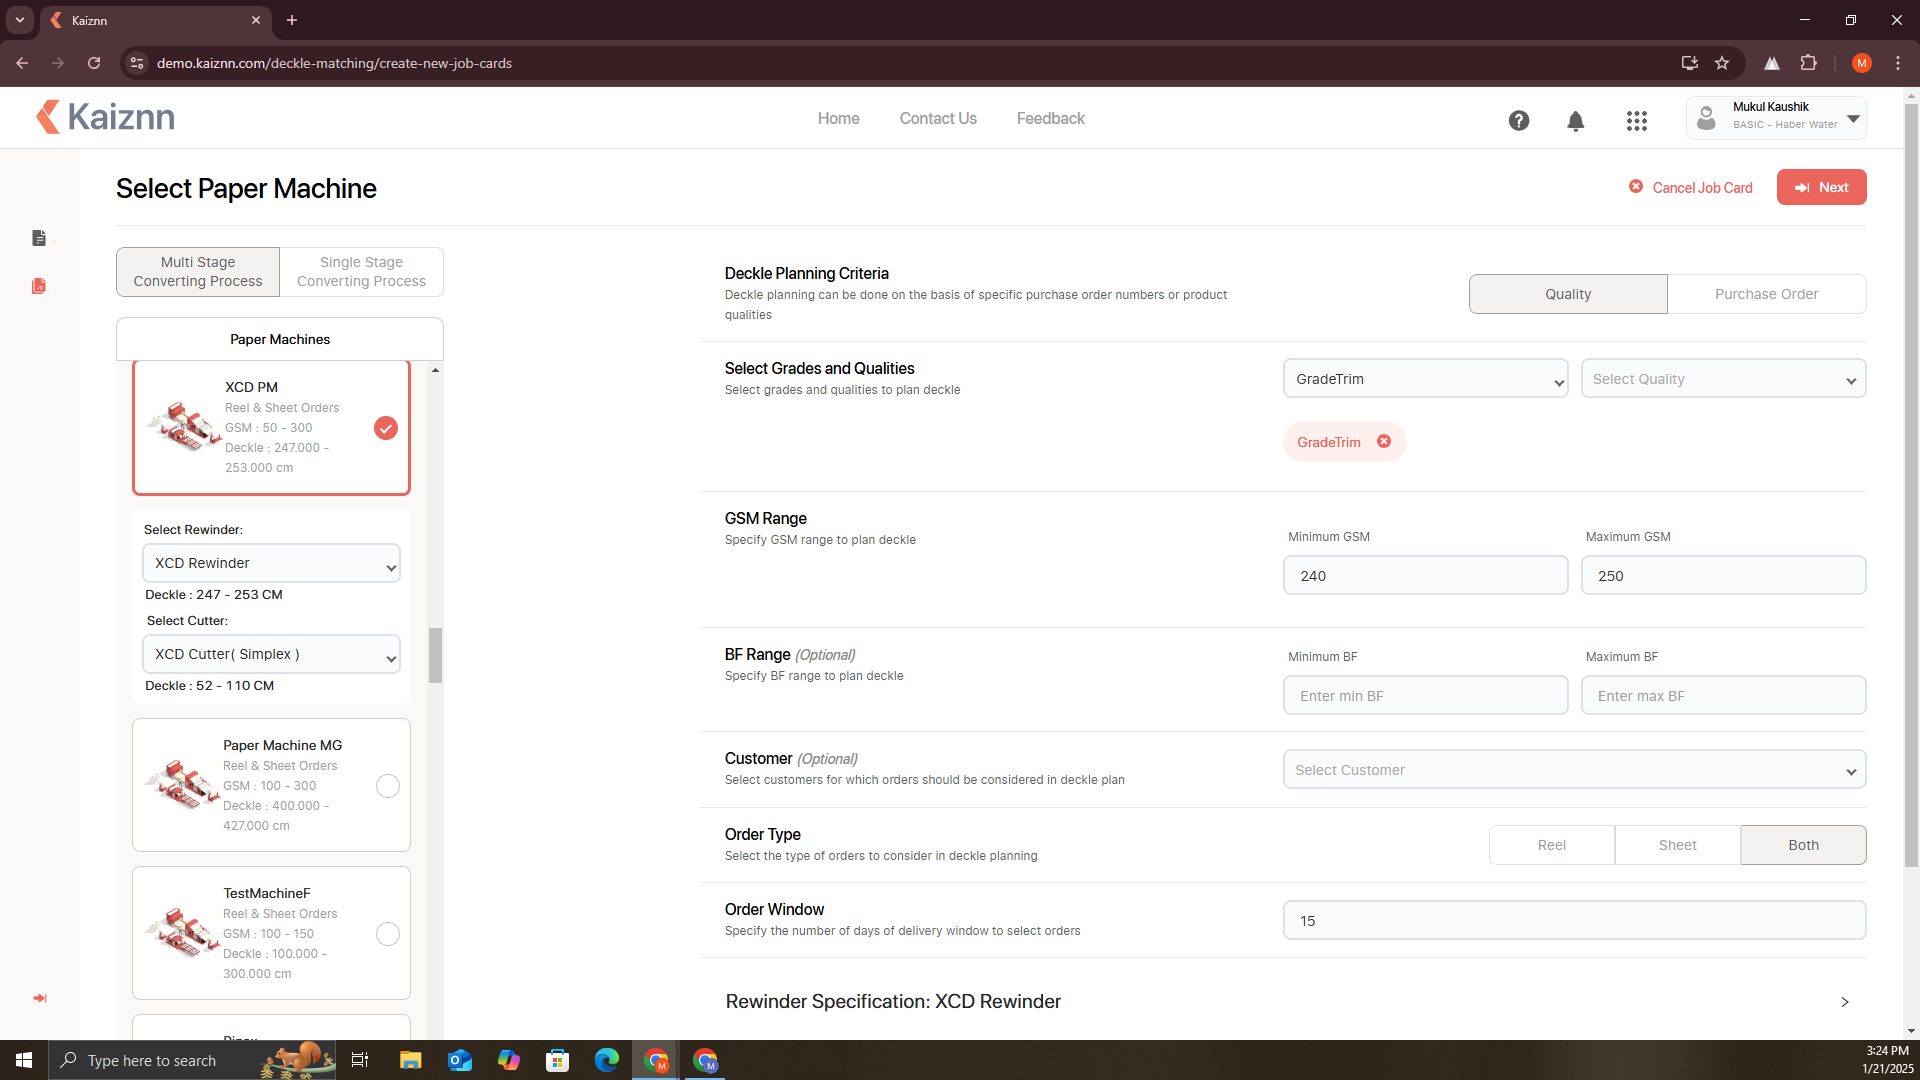Click the paper machines list scrollbar thumb
Viewport: 1920px width, 1080px height.
(x=435, y=655)
